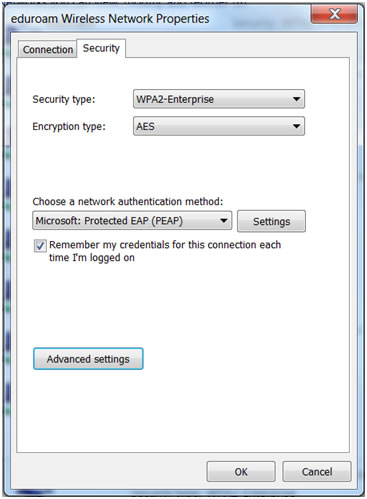Viewport: 367px width, 499px height.
Task: Expand the network authentication method dropdown
Action: [x=132, y=220]
